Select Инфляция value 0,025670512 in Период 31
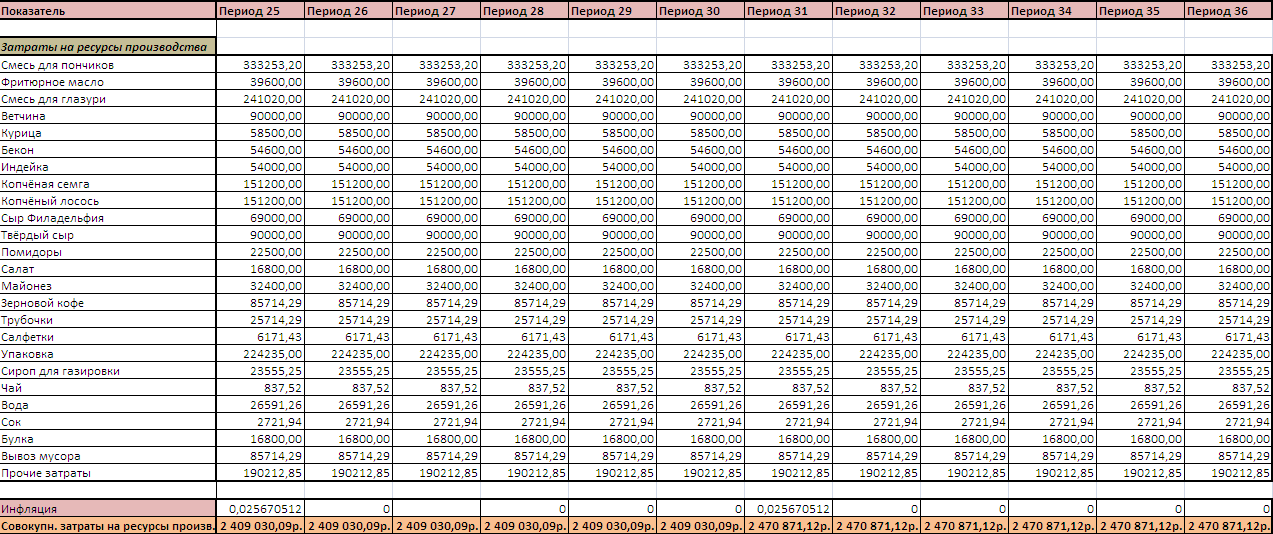 pyautogui.click(x=788, y=509)
